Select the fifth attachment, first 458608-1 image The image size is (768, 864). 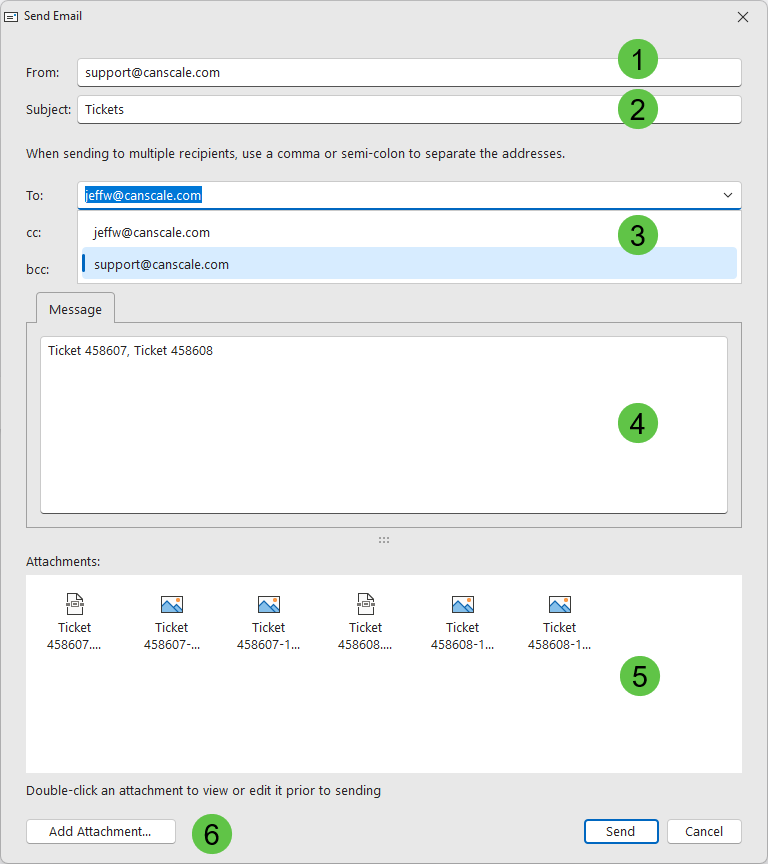point(462,604)
